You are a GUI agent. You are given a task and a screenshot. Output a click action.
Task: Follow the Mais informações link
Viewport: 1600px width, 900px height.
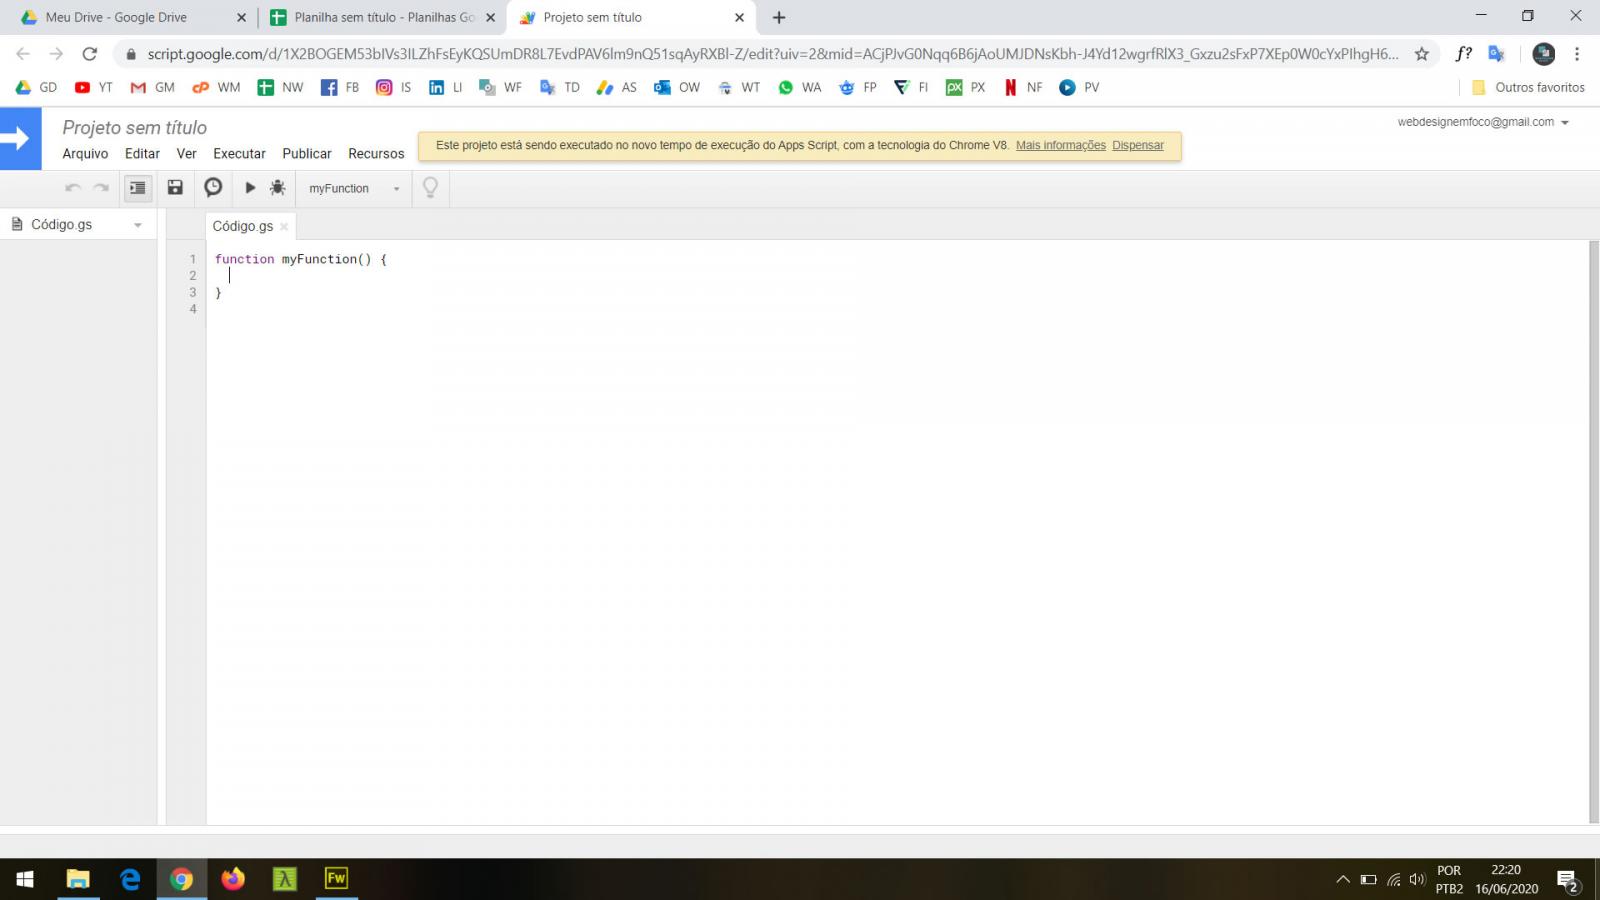click(x=1060, y=146)
